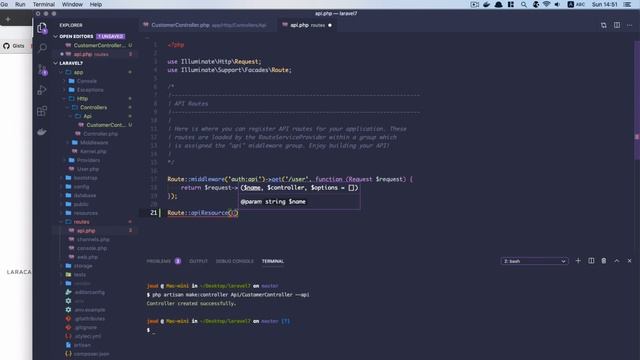The width and height of the screenshot is (640, 360).
Task: Open the Explorer view in activity bar
Action: [42, 28]
